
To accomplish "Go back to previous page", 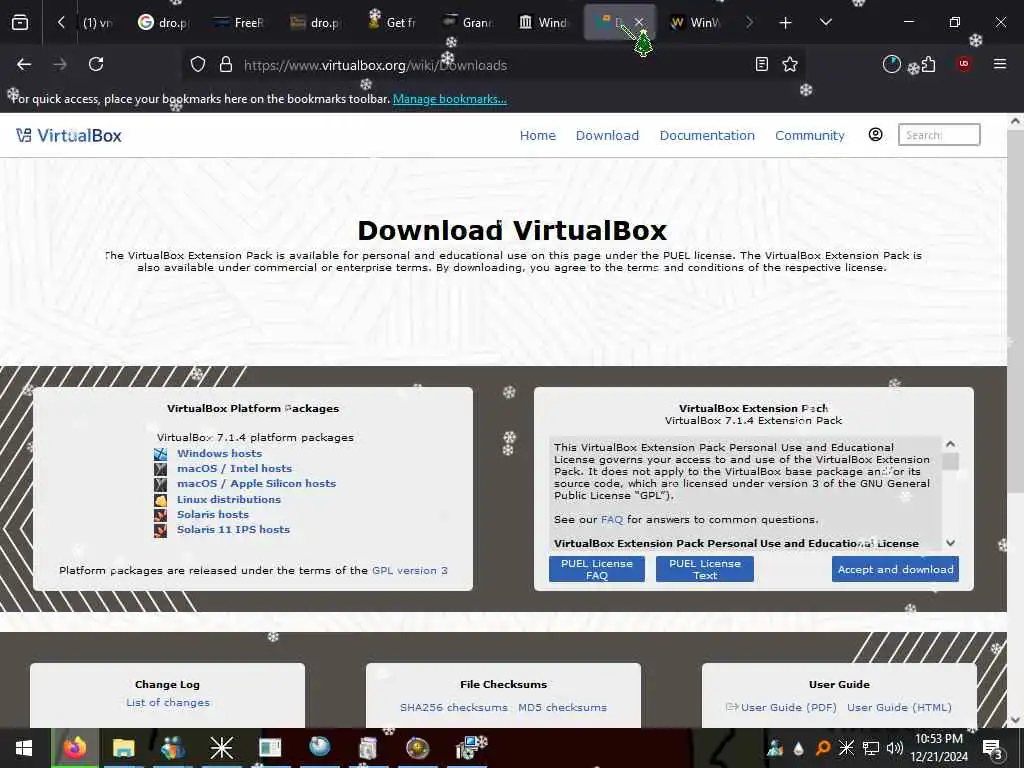I will (24, 64).
